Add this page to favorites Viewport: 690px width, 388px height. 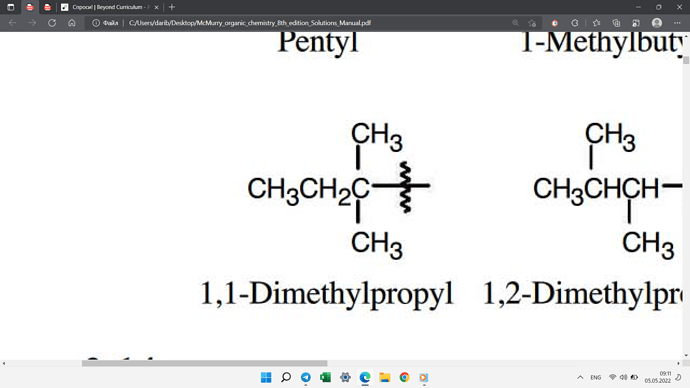point(532,23)
